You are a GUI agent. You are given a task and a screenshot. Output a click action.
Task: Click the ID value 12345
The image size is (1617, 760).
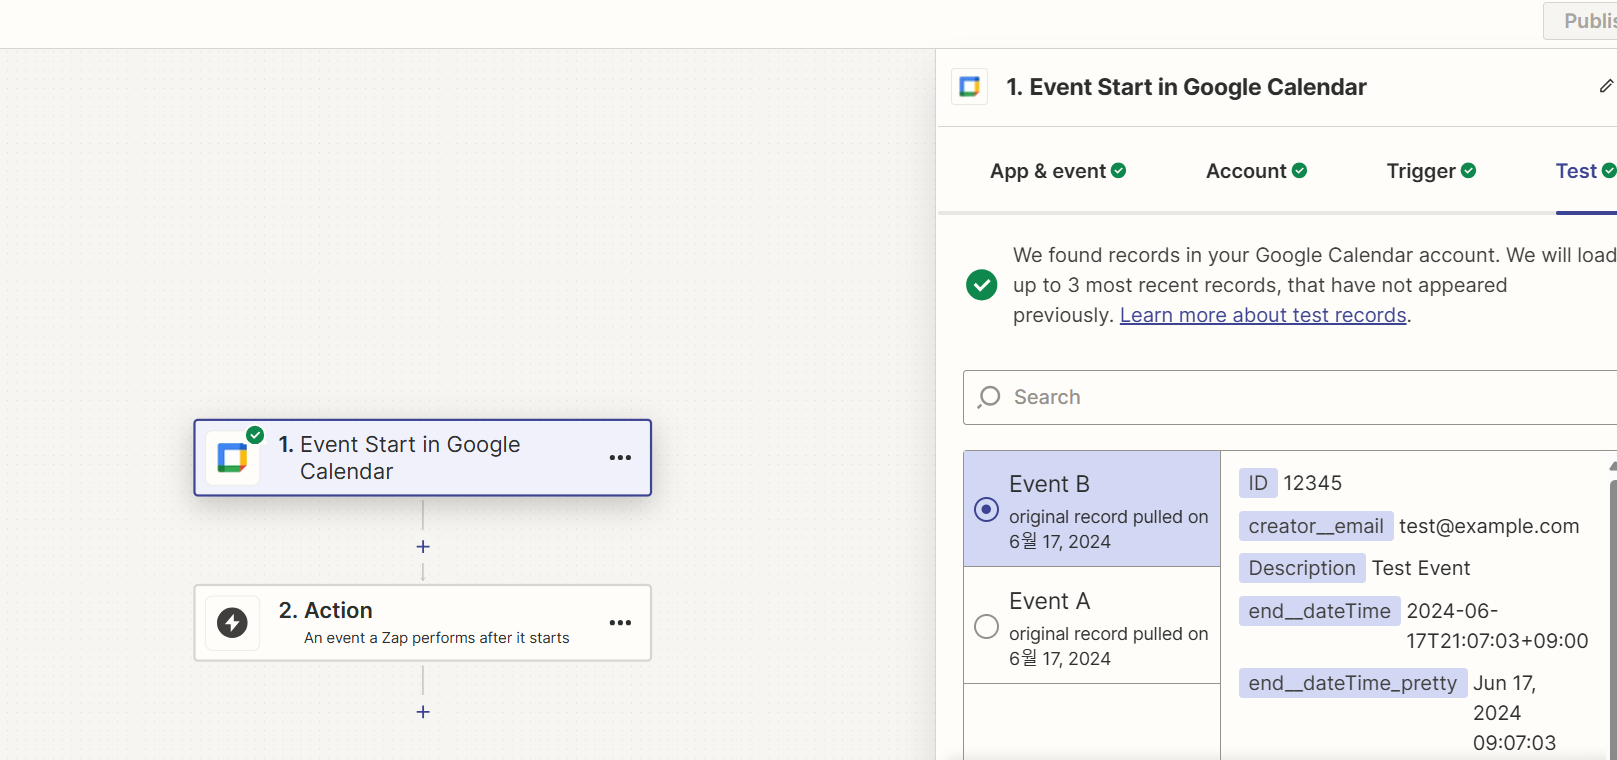[x=1313, y=483]
